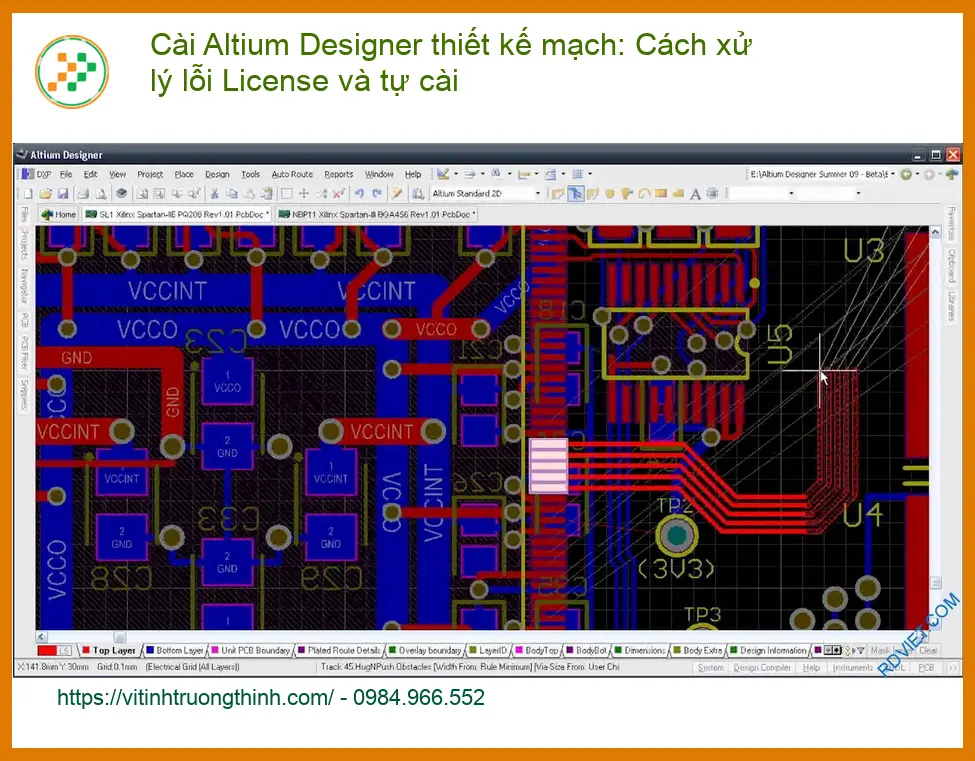Open the Reports menu
Screen dimensions: 975x761
point(339,175)
